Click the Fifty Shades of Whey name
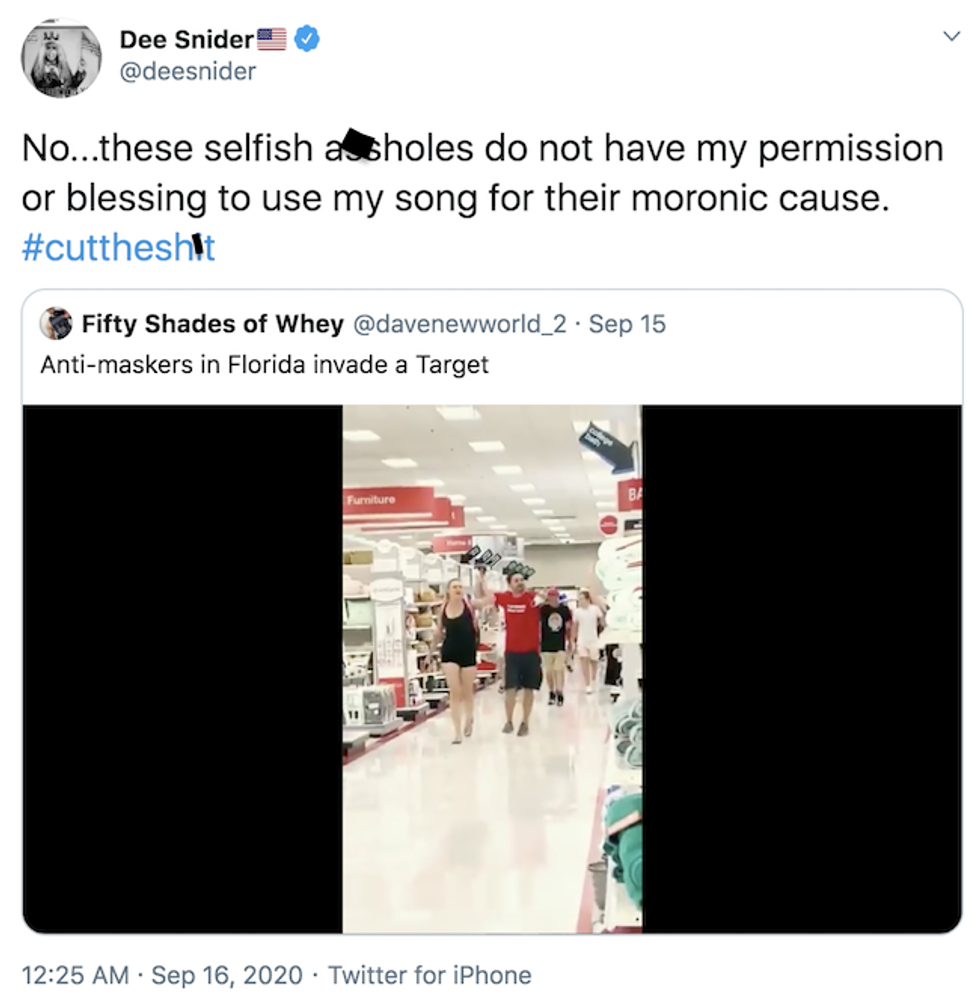 click(212, 324)
